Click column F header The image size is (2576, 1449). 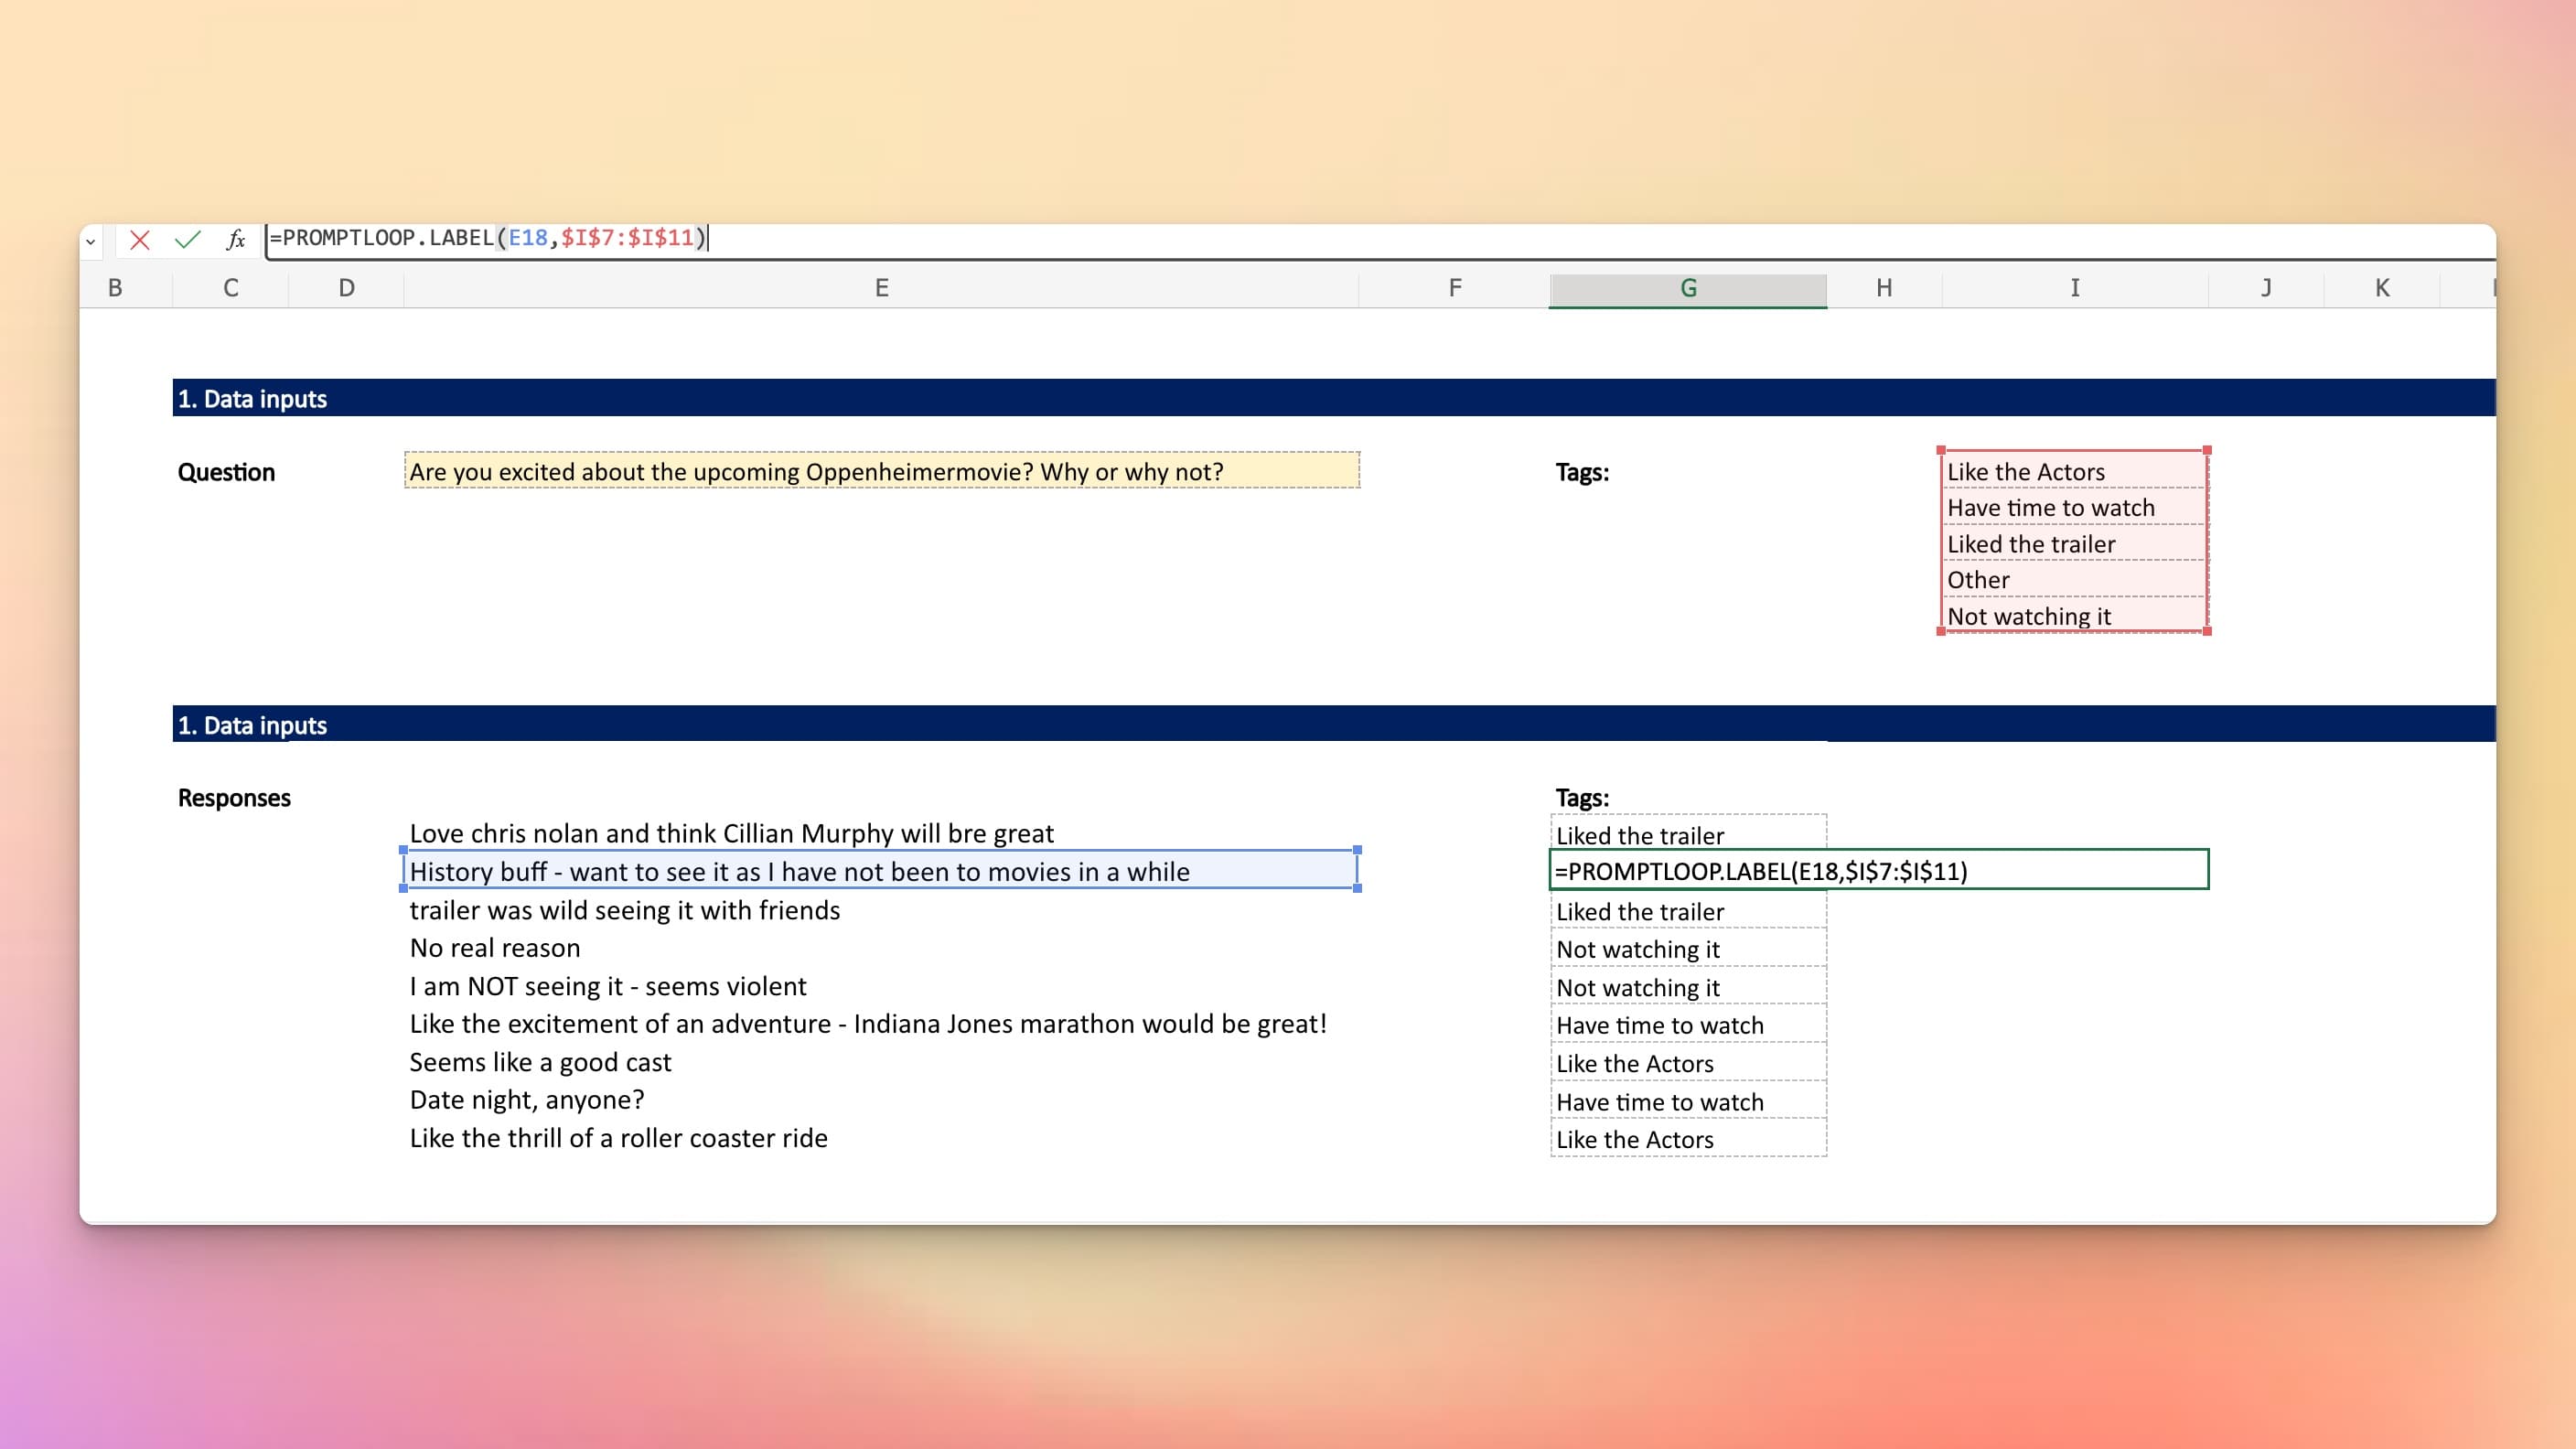[1454, 288]
